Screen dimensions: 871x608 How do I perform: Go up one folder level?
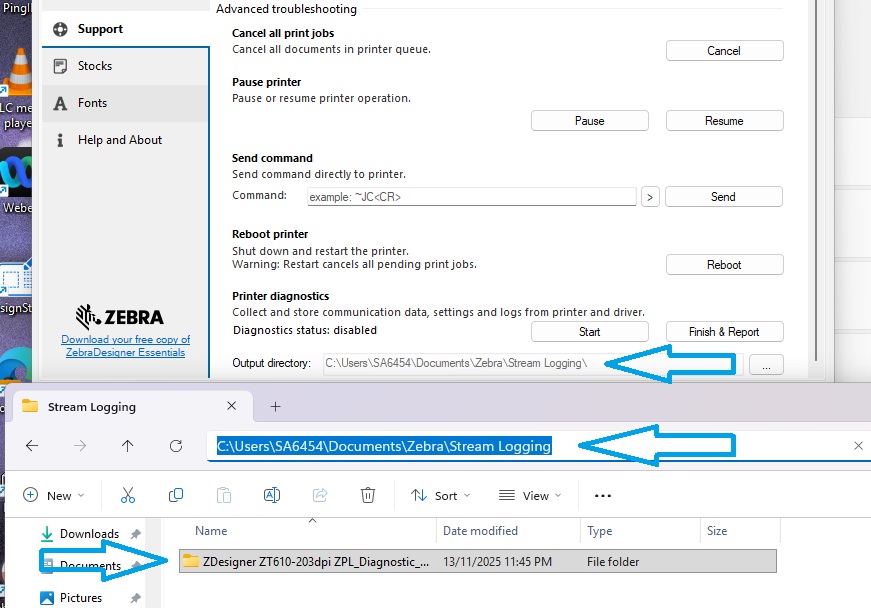(x=128, y=446)
